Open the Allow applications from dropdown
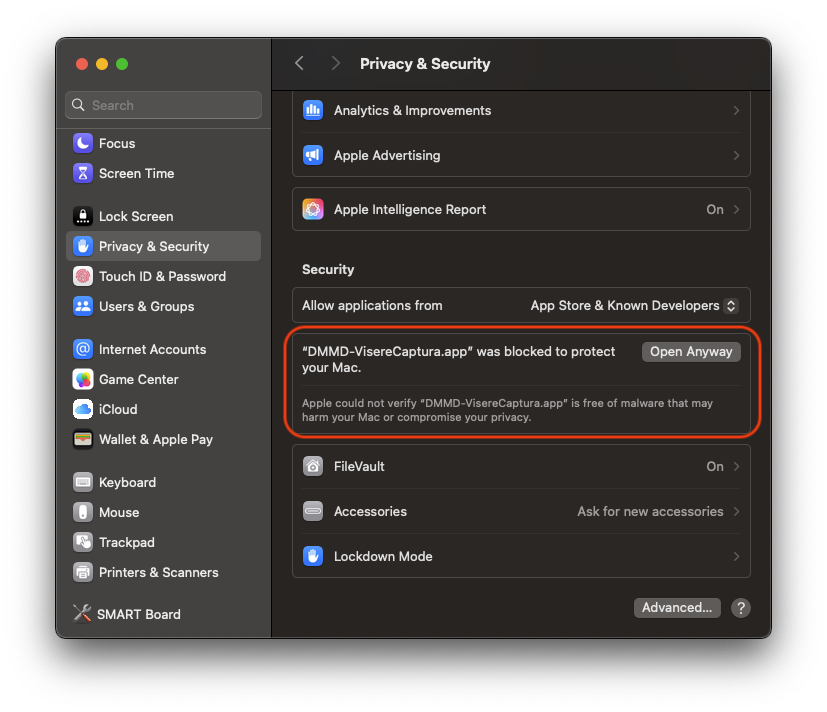Viewport: 827px width, 712px height. tap(634, 305)
